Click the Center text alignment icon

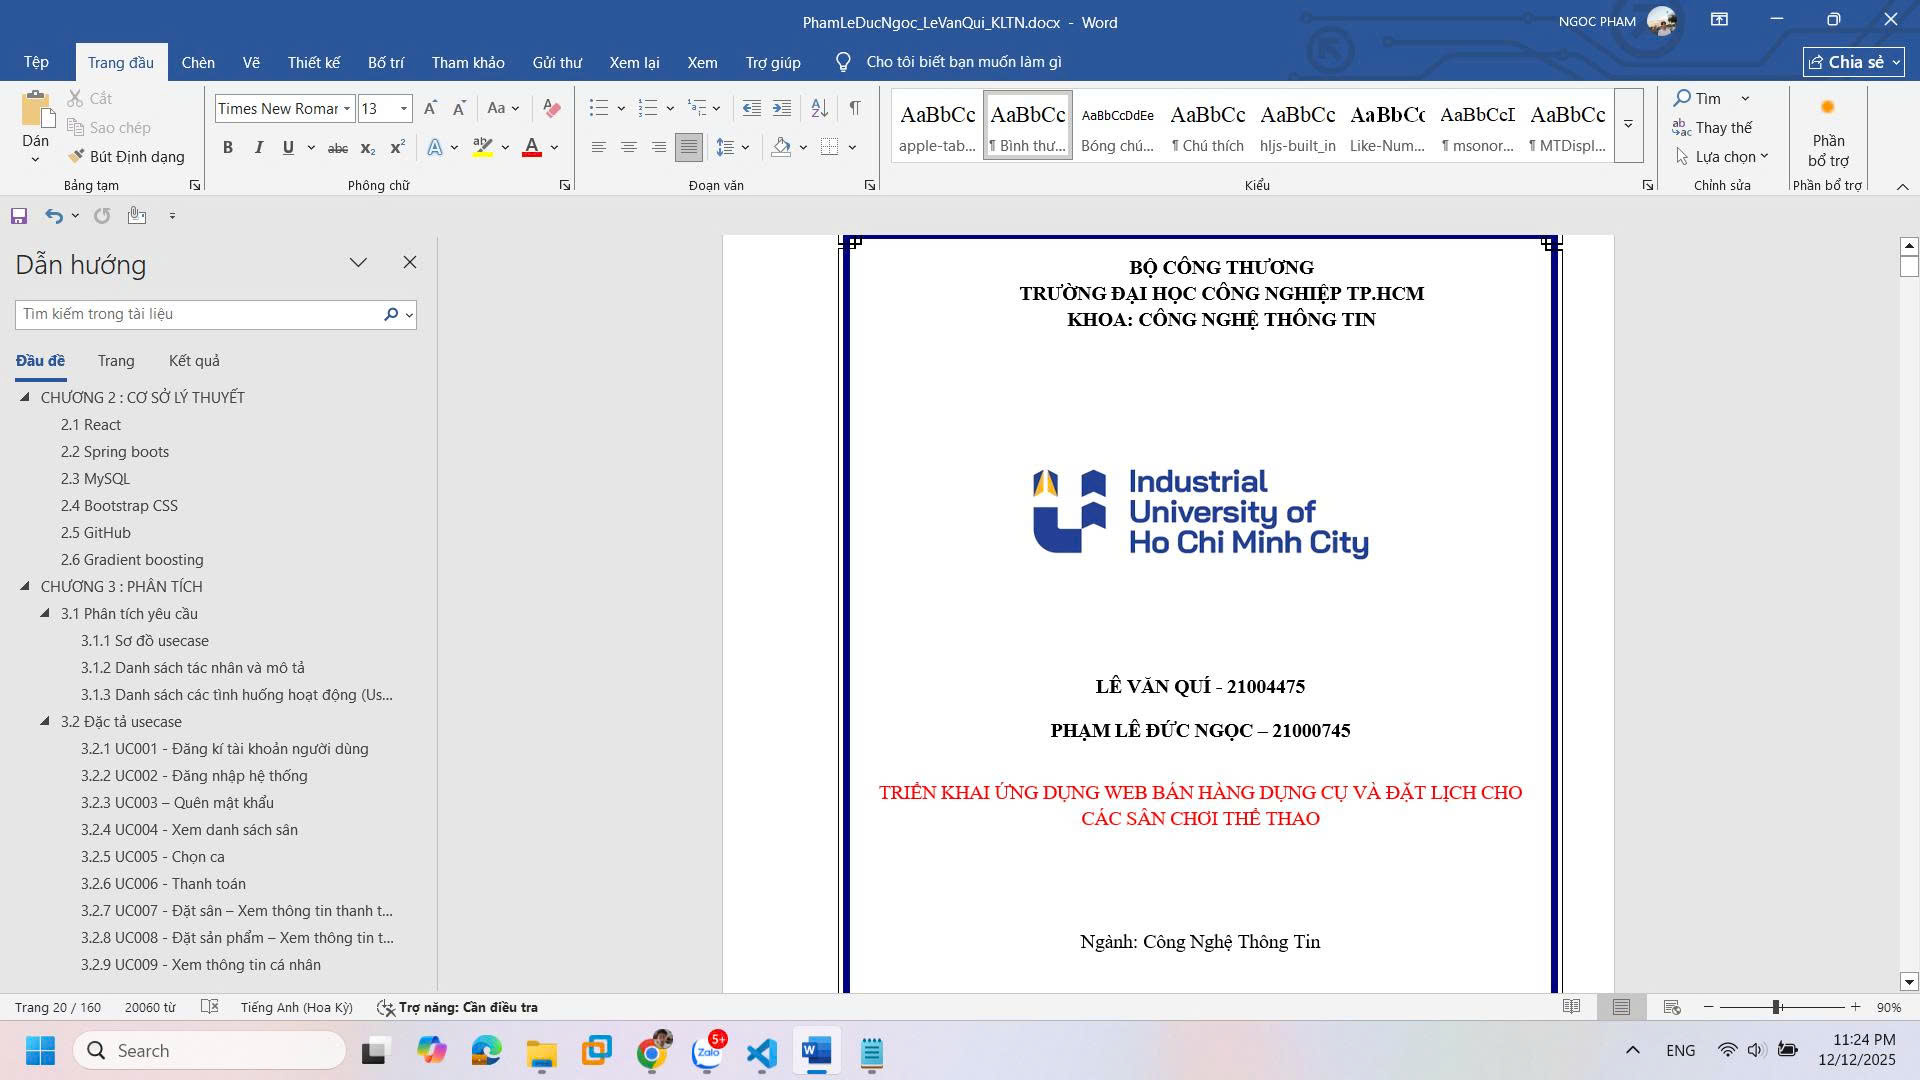point(628,147)
